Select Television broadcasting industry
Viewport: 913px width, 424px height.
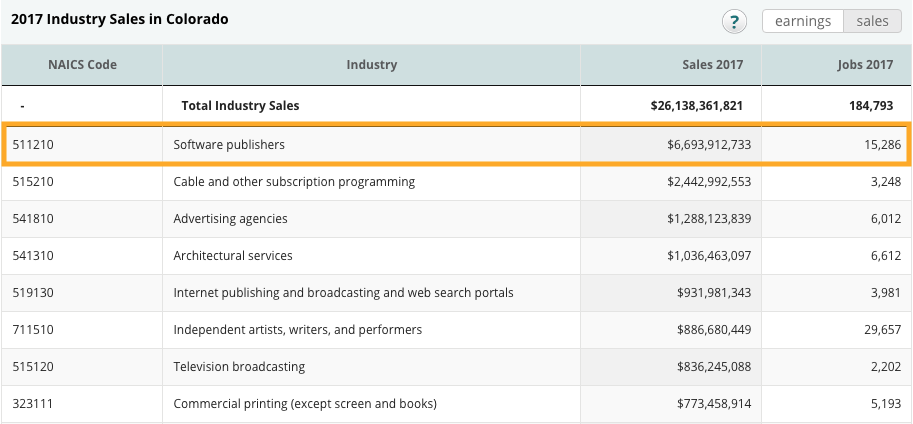pyautogui.click(x=239, y=367)
